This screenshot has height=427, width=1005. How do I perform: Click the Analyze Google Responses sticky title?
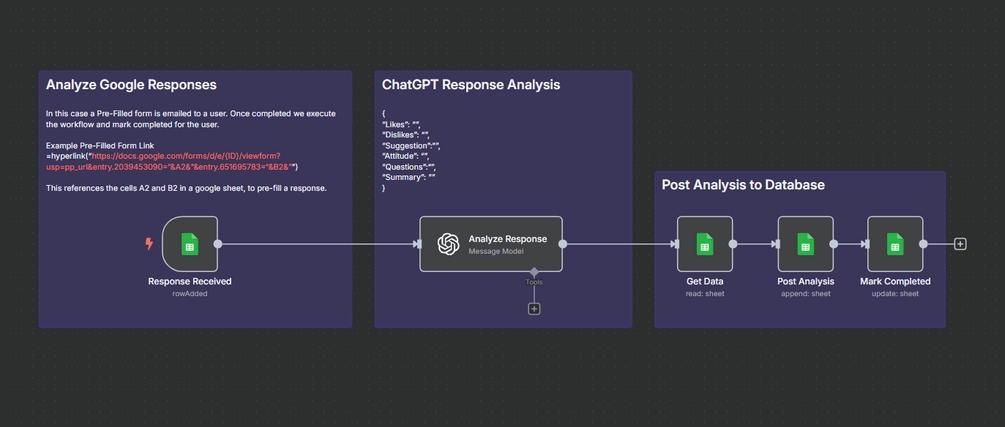[131, 85]
